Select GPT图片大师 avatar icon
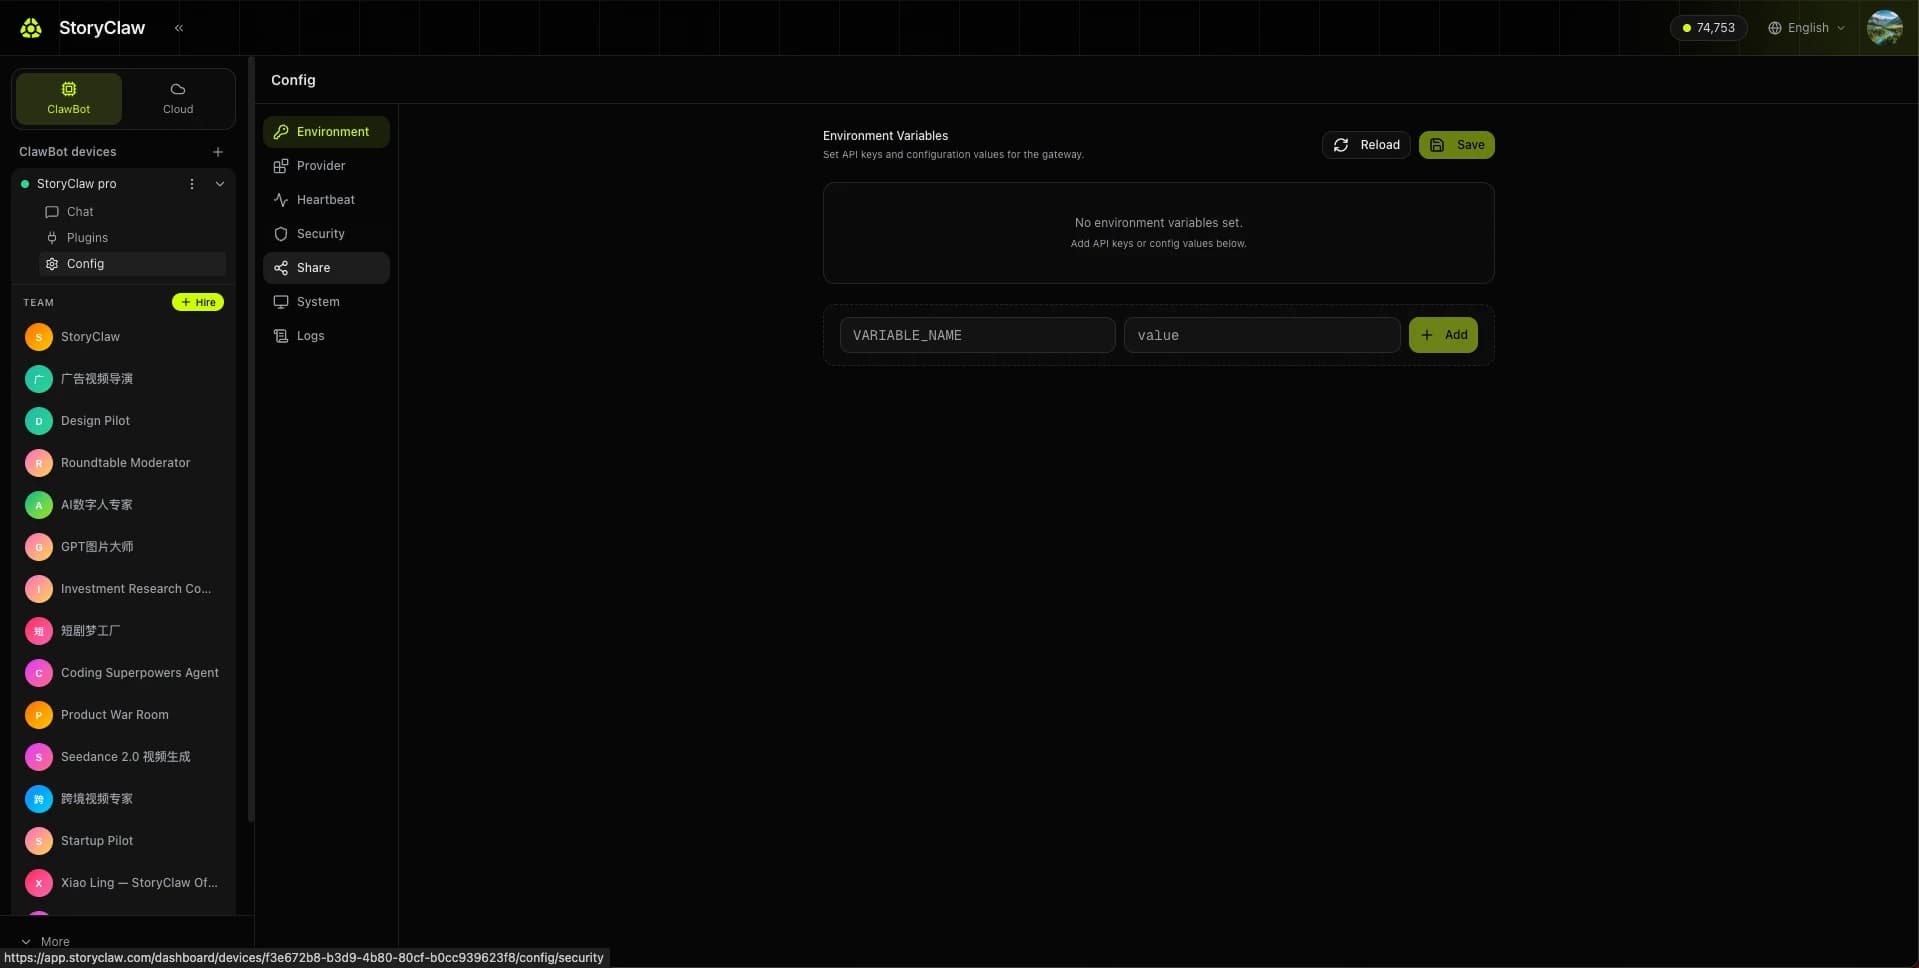1919x968 pixels. [39, 547]
